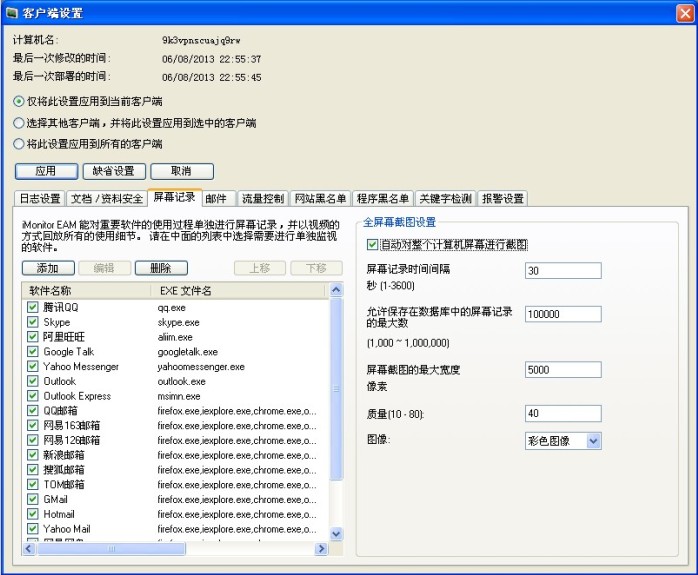Toggle 自动对整个计算机屏幕进行截图 checkbox
Image resolution: width=698 pixels, height=575 pixels.
pyautogui.click(x=372, y=244)
